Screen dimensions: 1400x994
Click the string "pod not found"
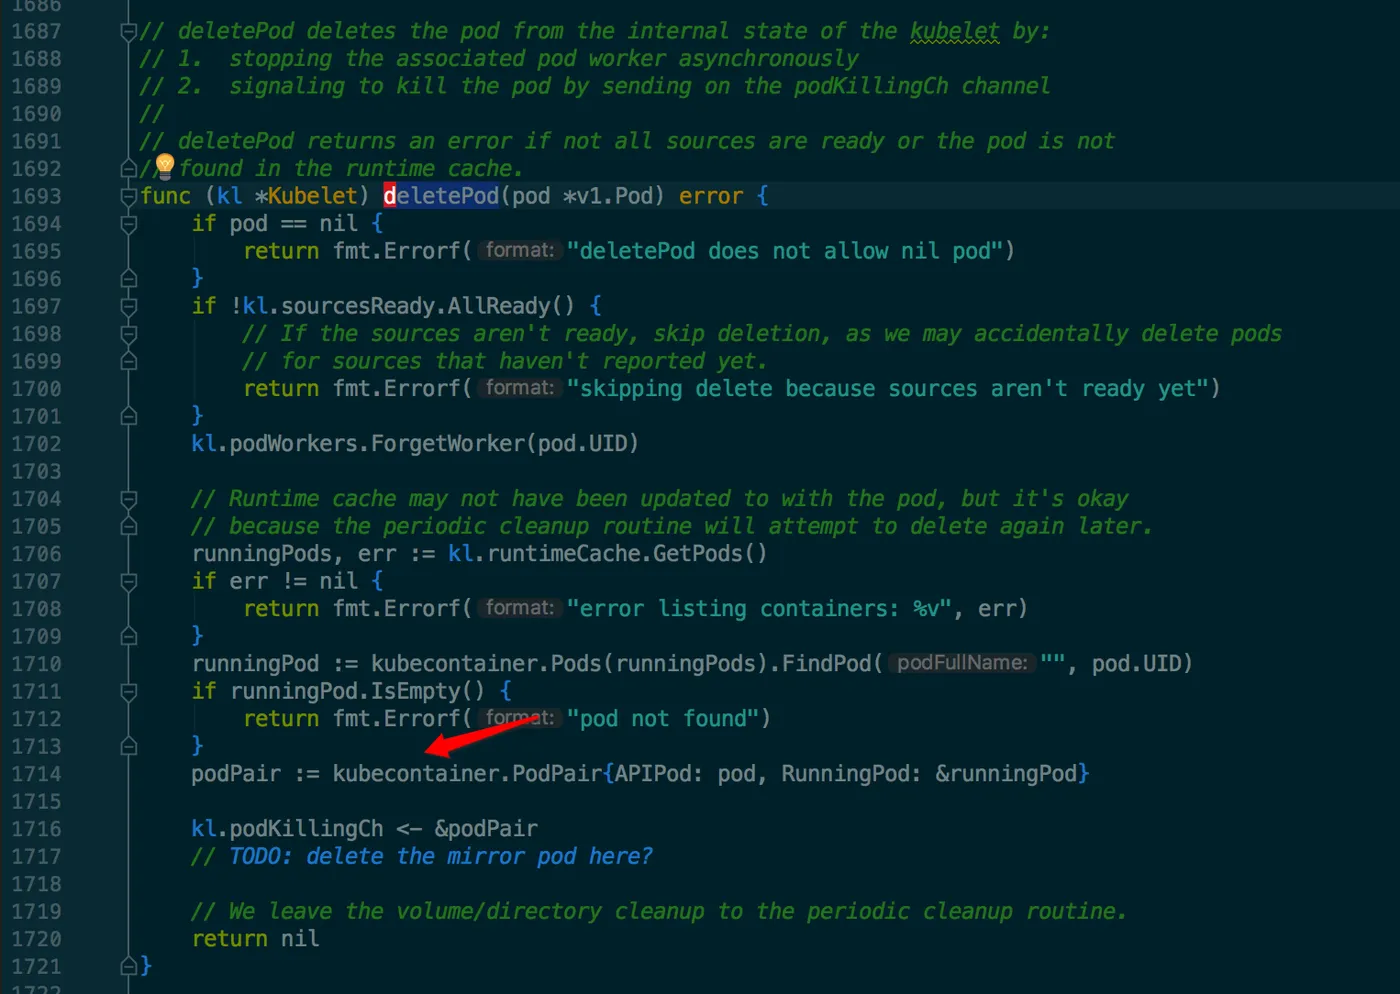coord(663,718)
